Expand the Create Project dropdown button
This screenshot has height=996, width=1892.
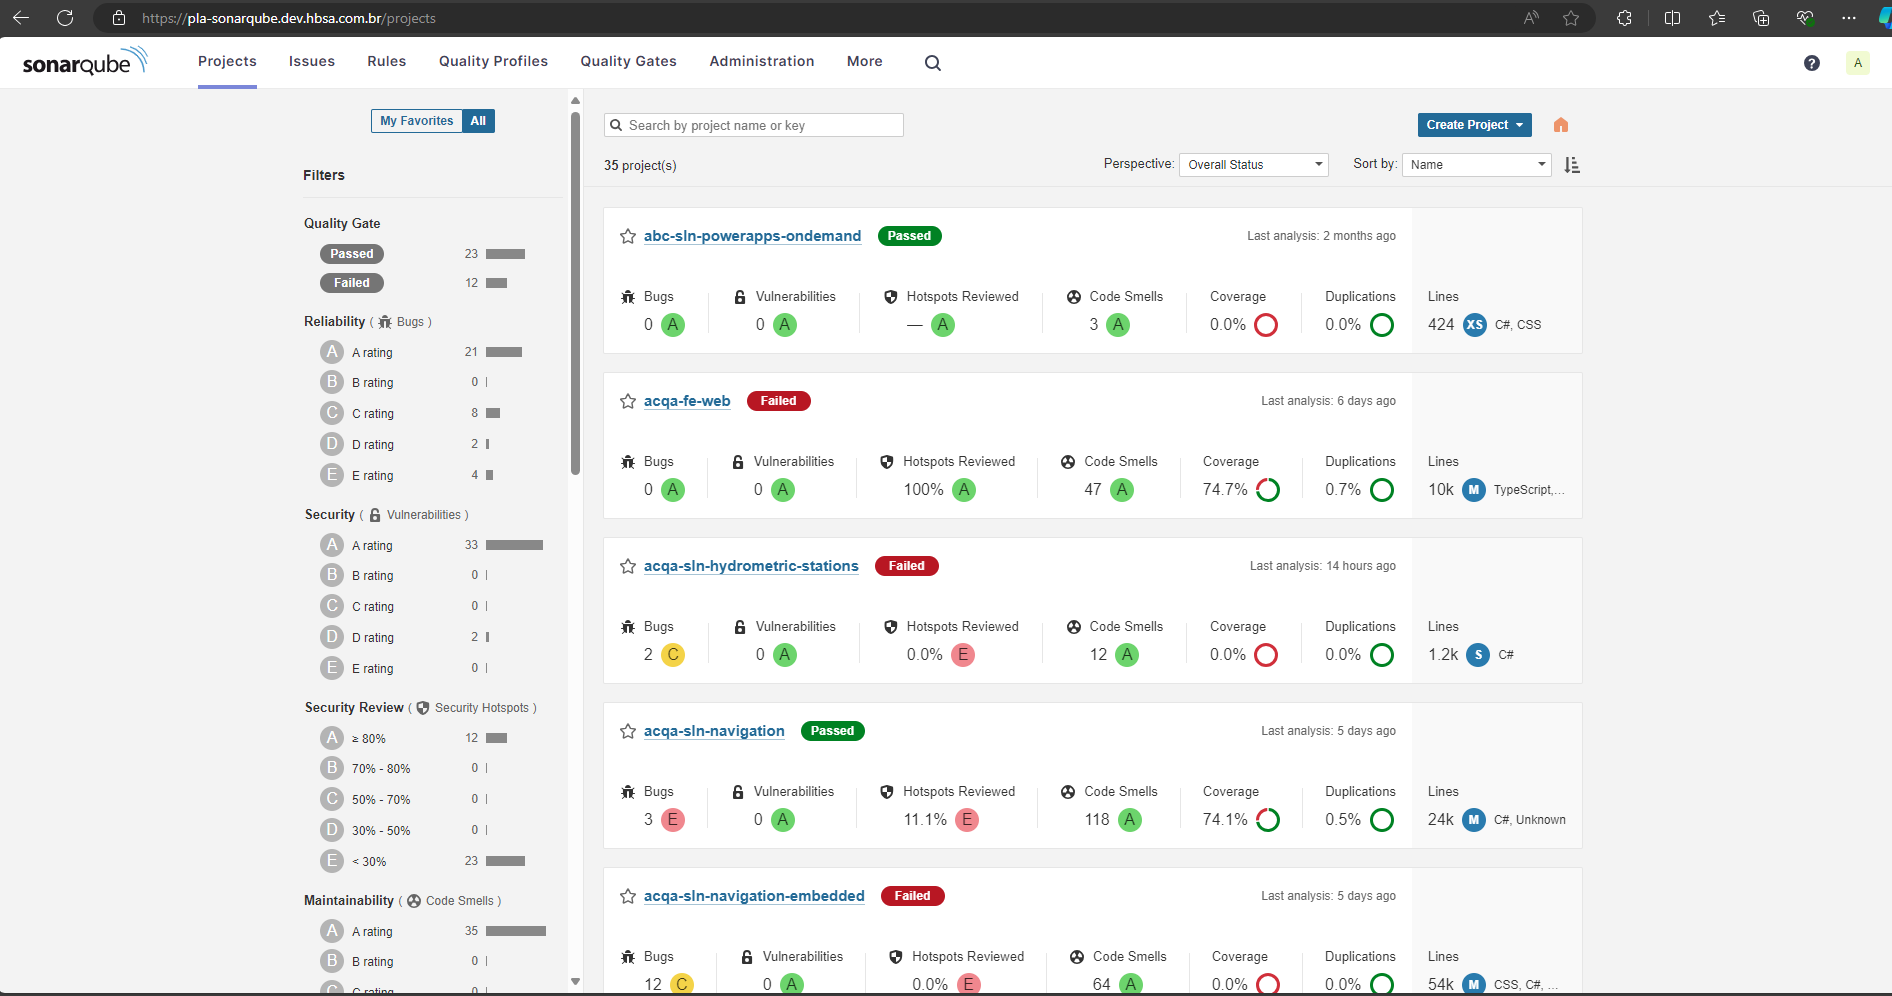coord(1474,125)
